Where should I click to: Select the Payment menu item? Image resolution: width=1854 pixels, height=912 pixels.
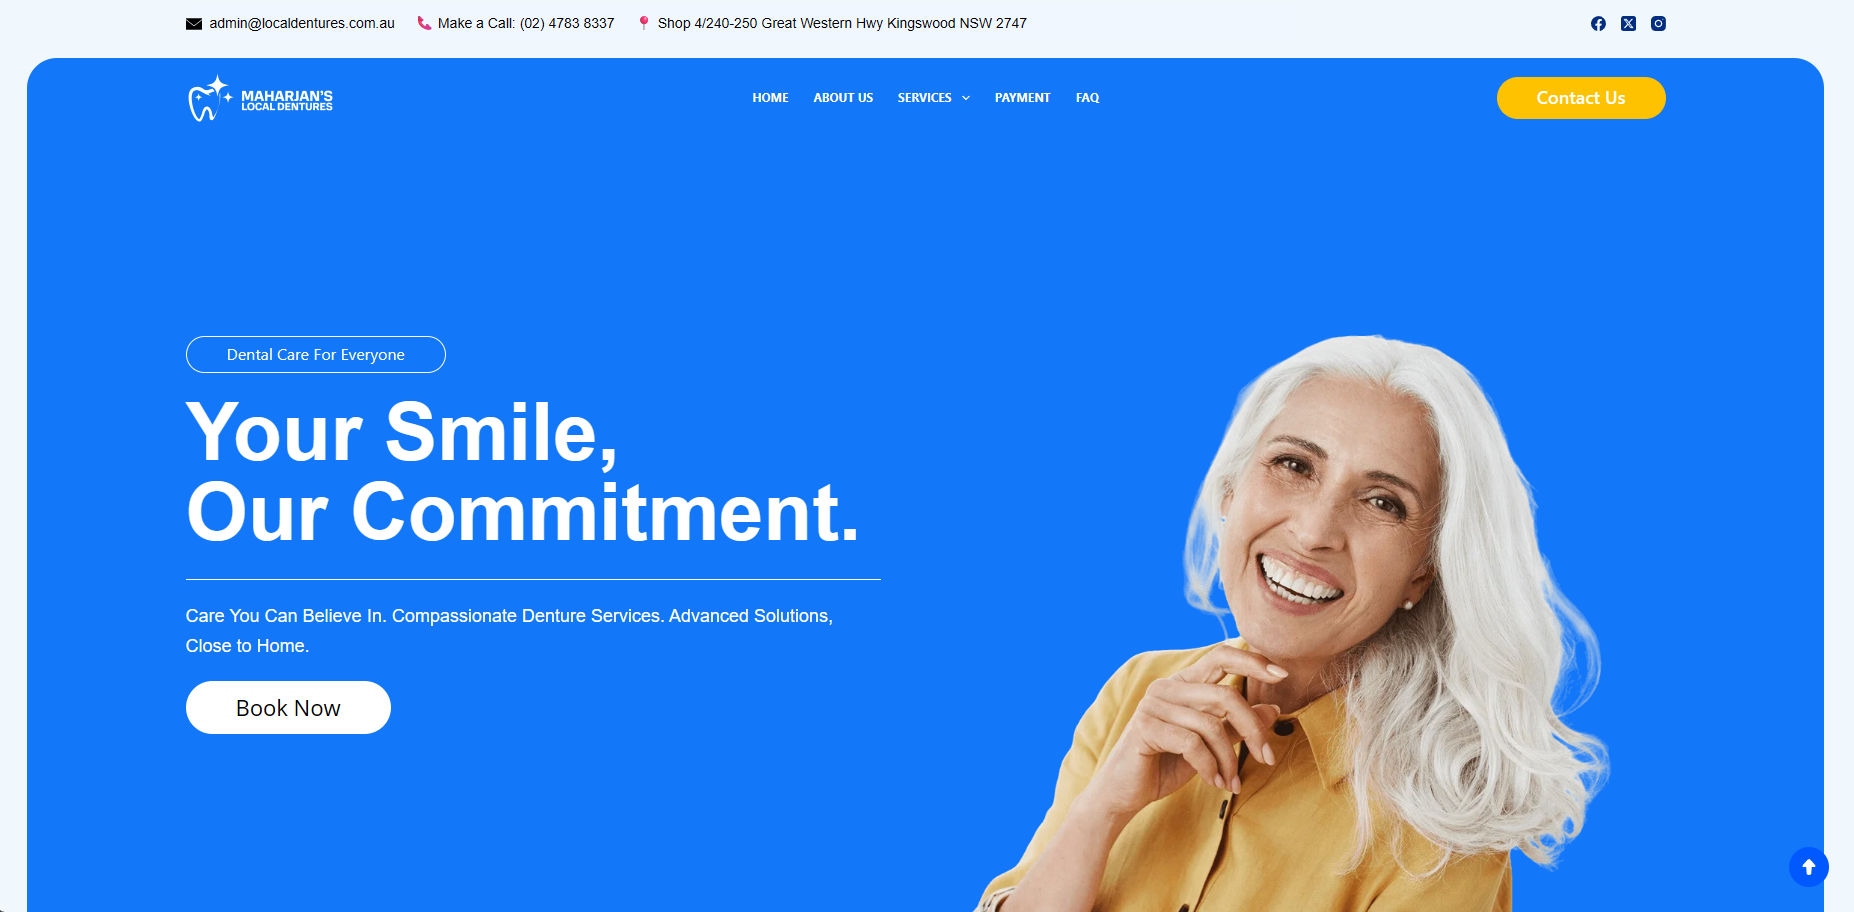pos(1022,98)
